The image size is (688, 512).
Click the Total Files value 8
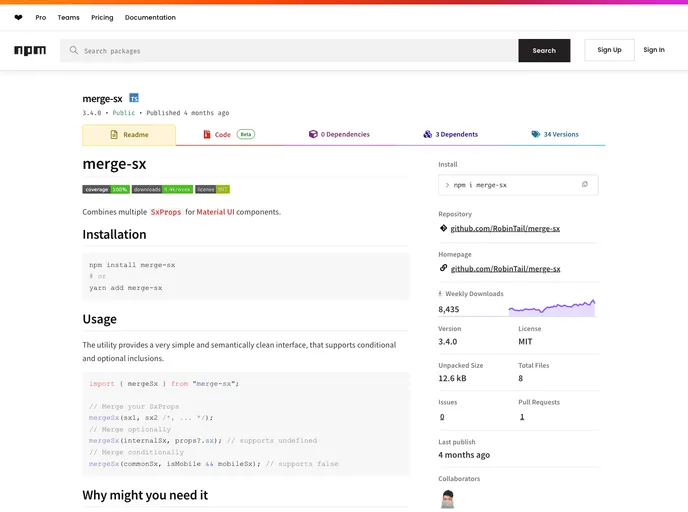pos(520,378)
